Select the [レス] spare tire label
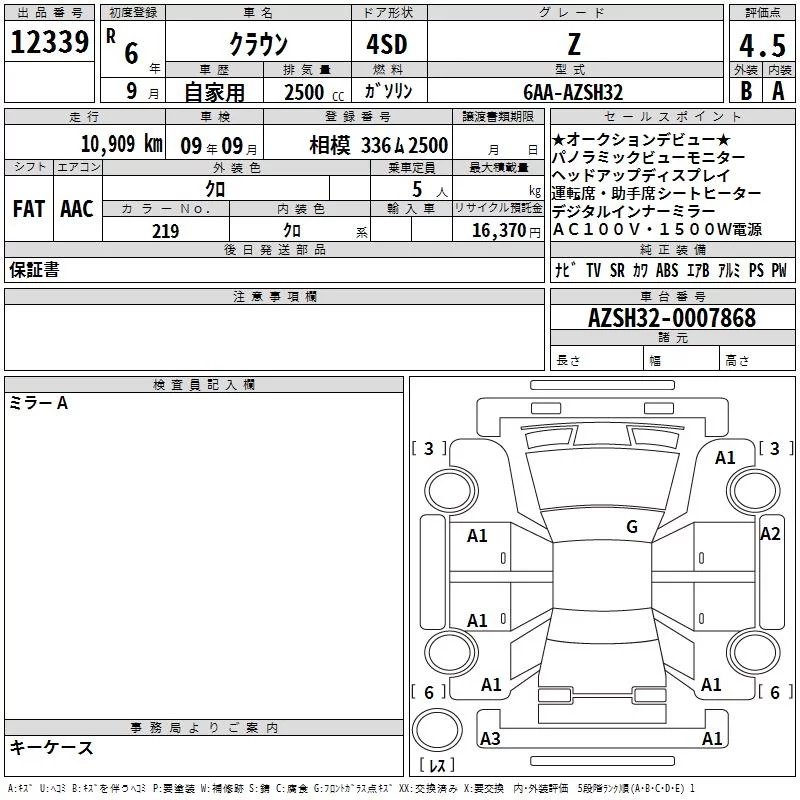Viewport: 800px width, 800px height. click(x=437, y=764)
